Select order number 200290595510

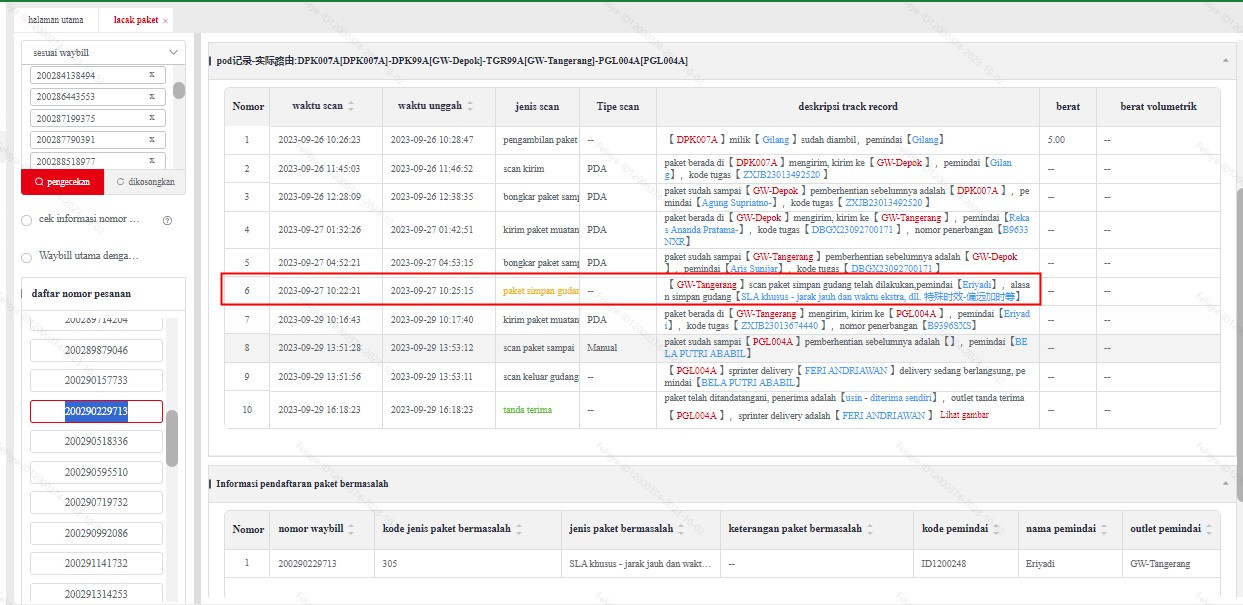click(x=96, y=472)
